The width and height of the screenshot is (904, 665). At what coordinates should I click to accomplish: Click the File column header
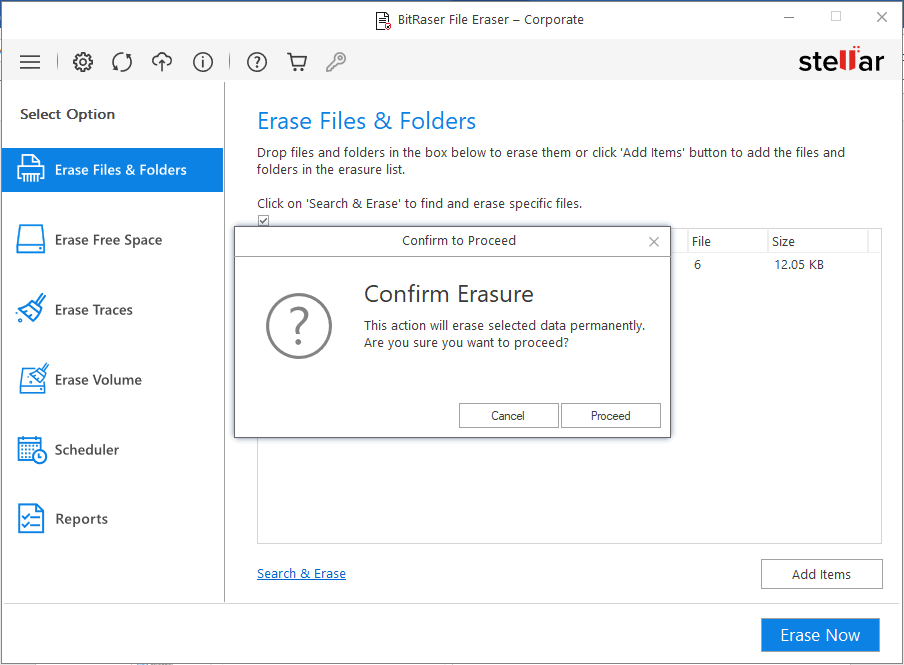coord(727,242)
